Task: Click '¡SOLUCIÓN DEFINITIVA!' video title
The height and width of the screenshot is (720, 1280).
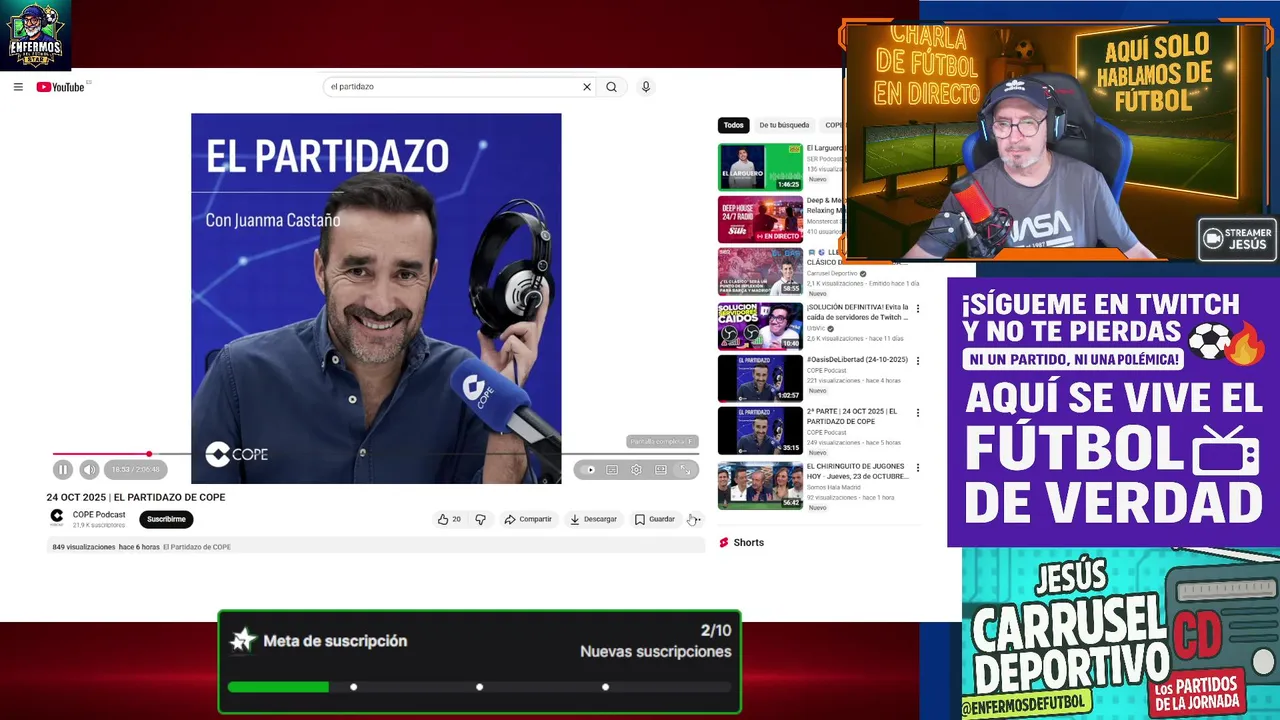Action: click(x=857, y=312)
